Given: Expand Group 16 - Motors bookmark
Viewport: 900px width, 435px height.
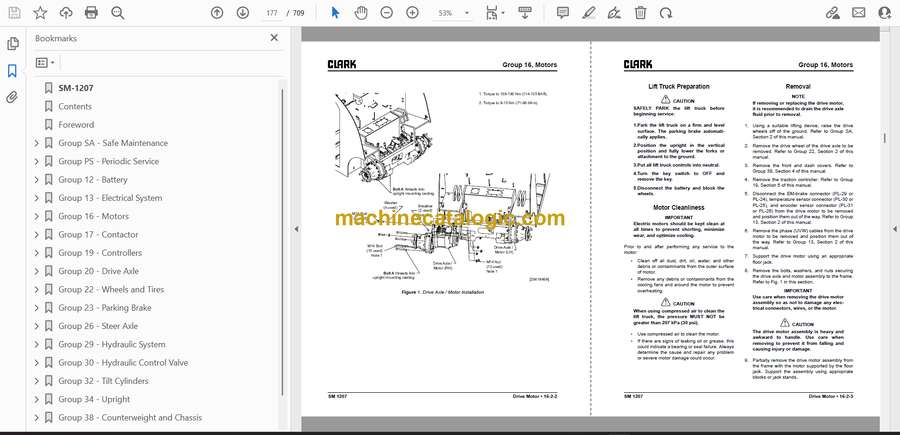Looking at the screenshot, I should pyautogui.click(x=37, y=216).
